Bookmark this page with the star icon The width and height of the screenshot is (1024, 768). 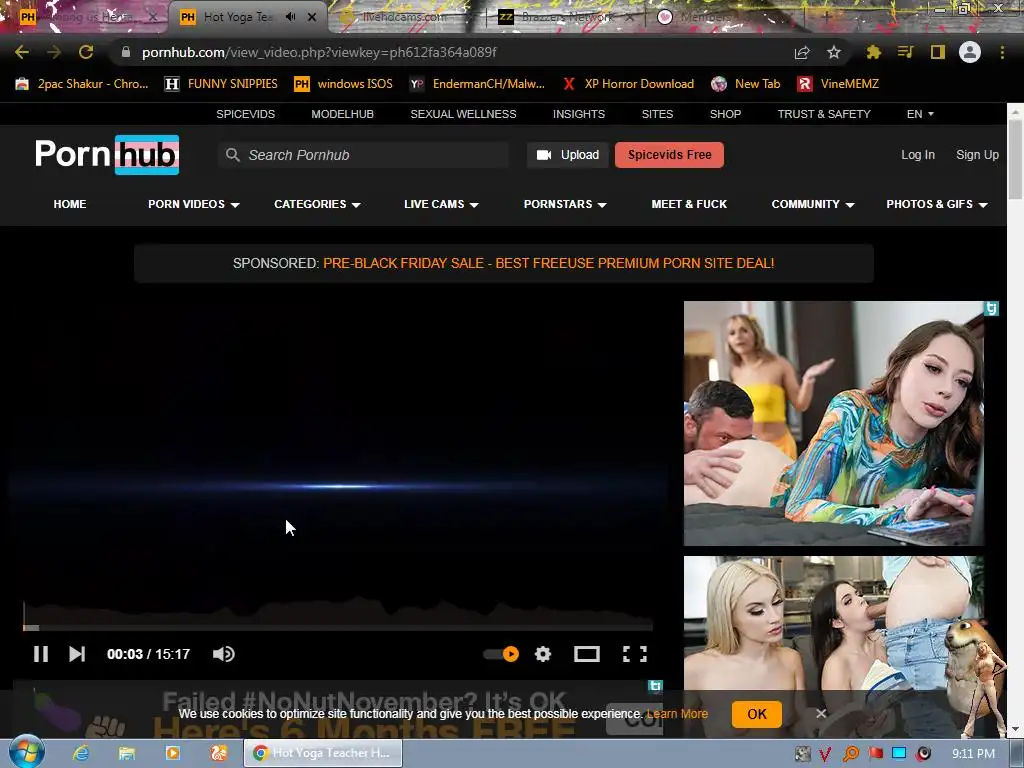click(834, 52)
